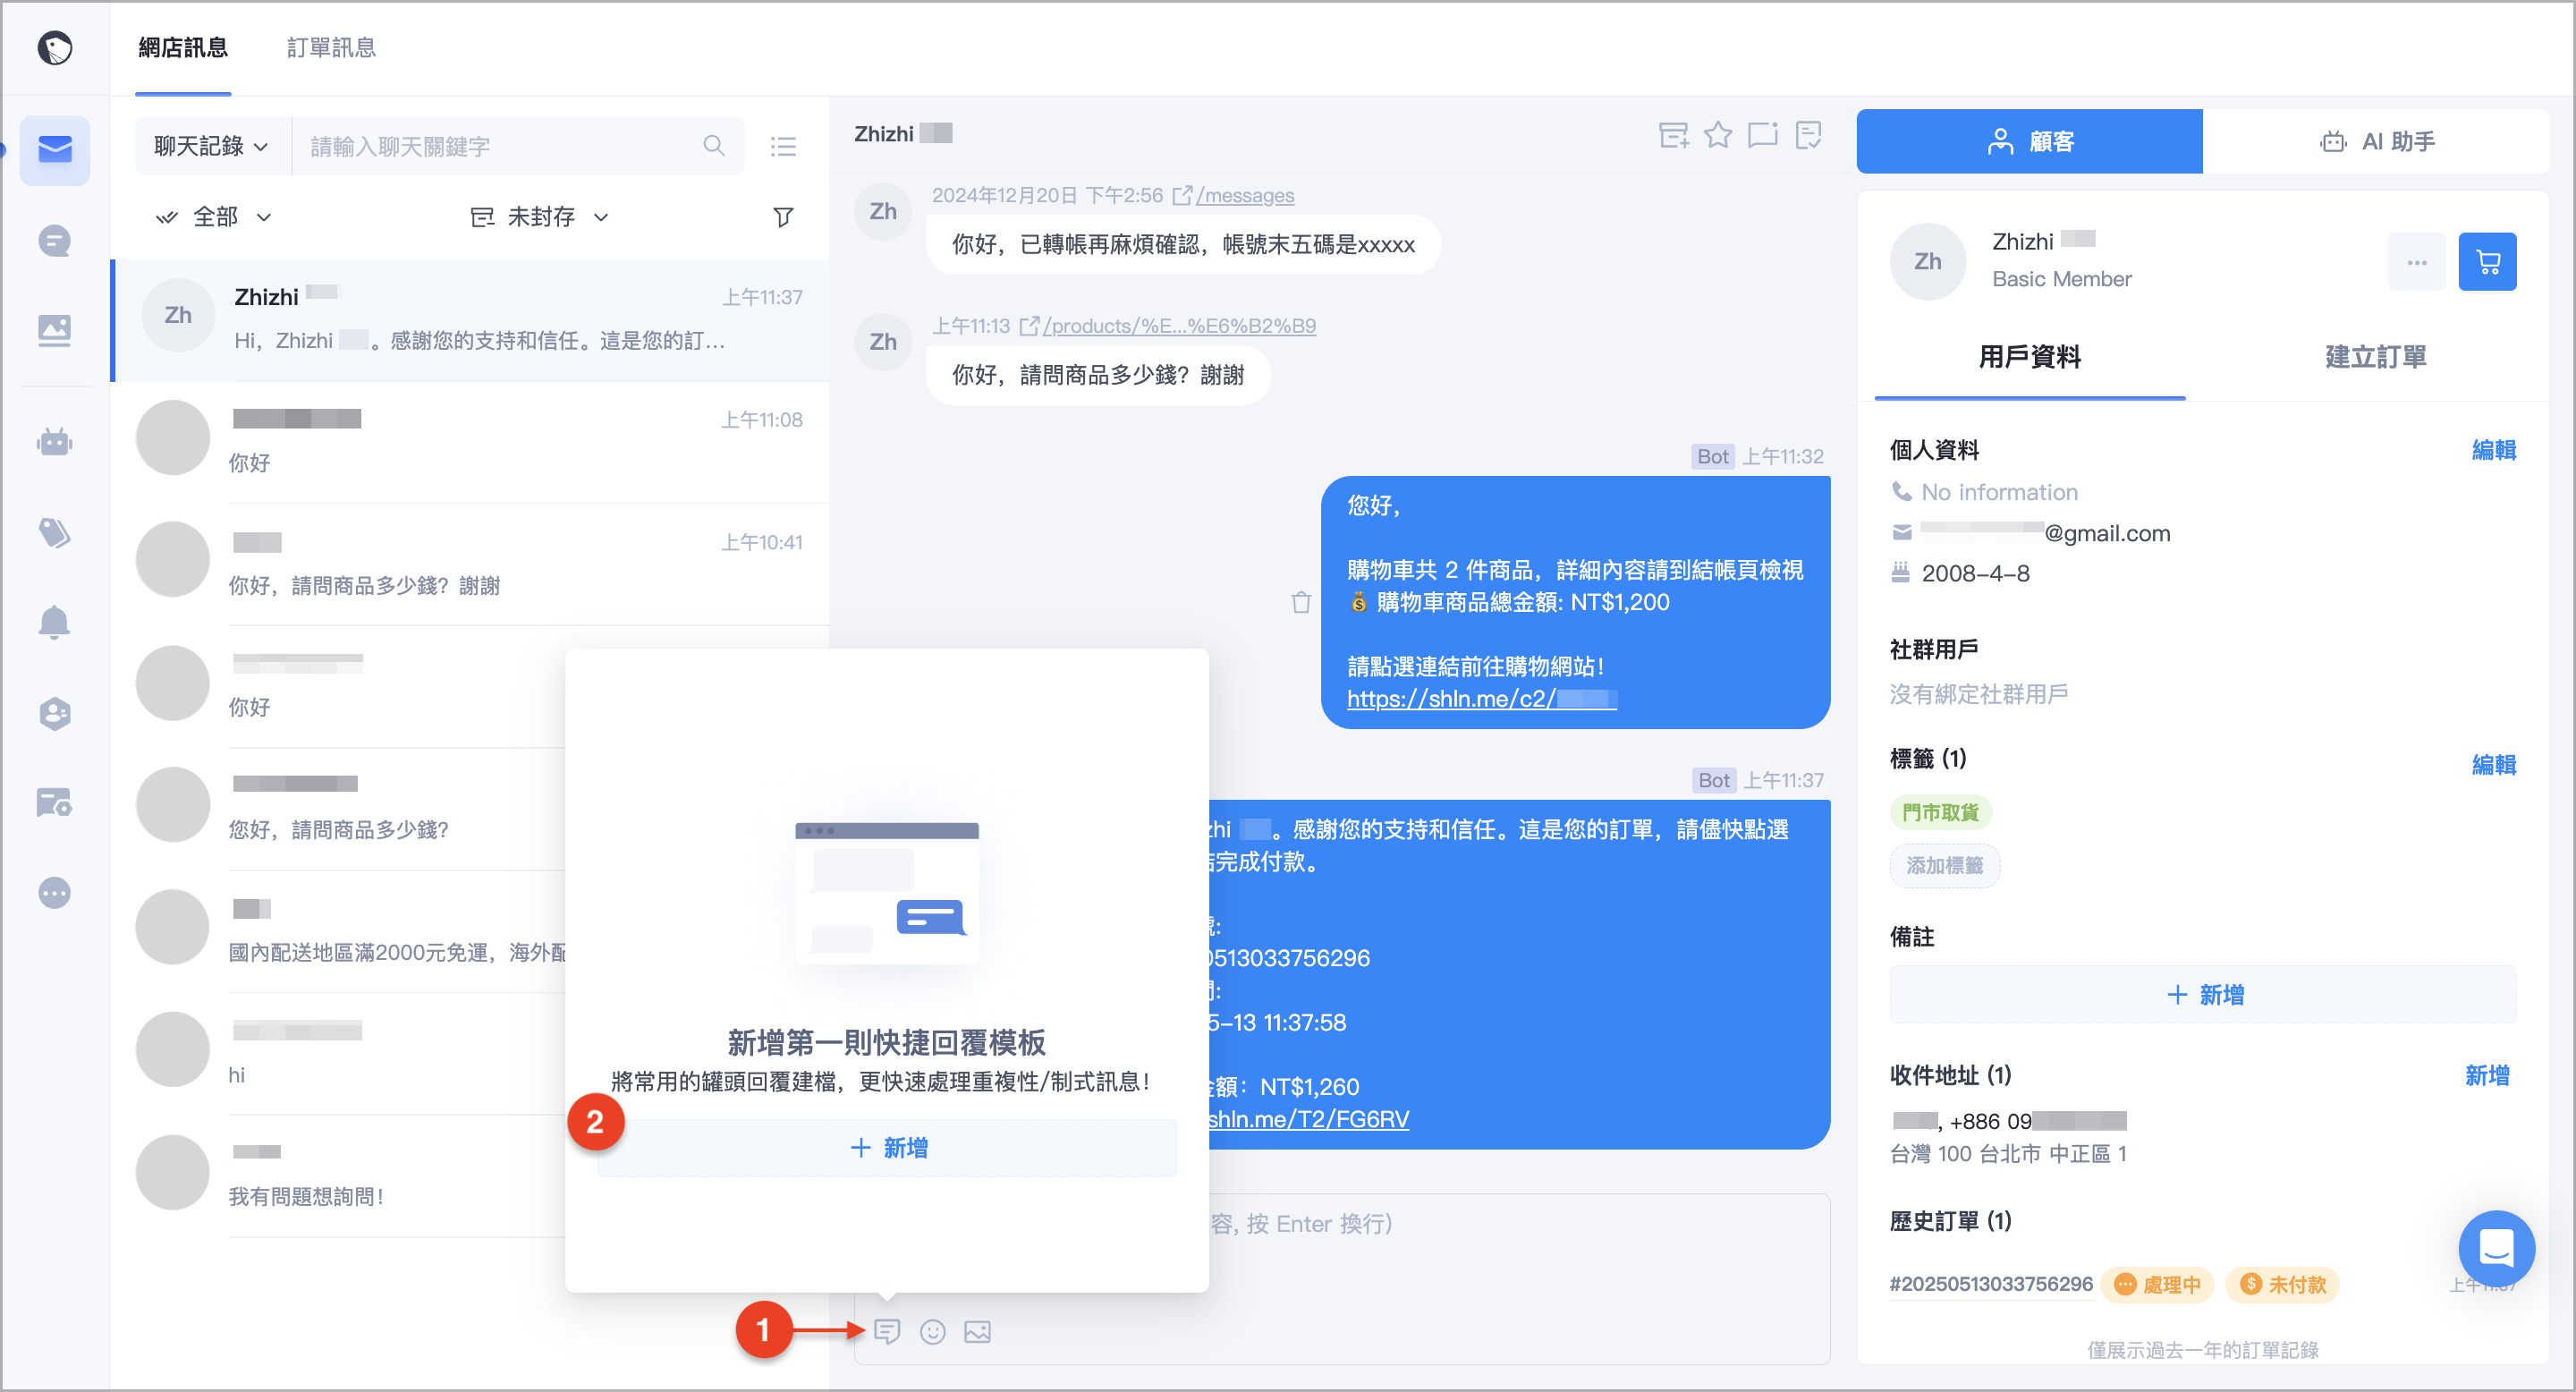Open the card settings icon in left sidebar
Screen dimensions: 2576x1392
pyautogui.click(x=55, y=802)
